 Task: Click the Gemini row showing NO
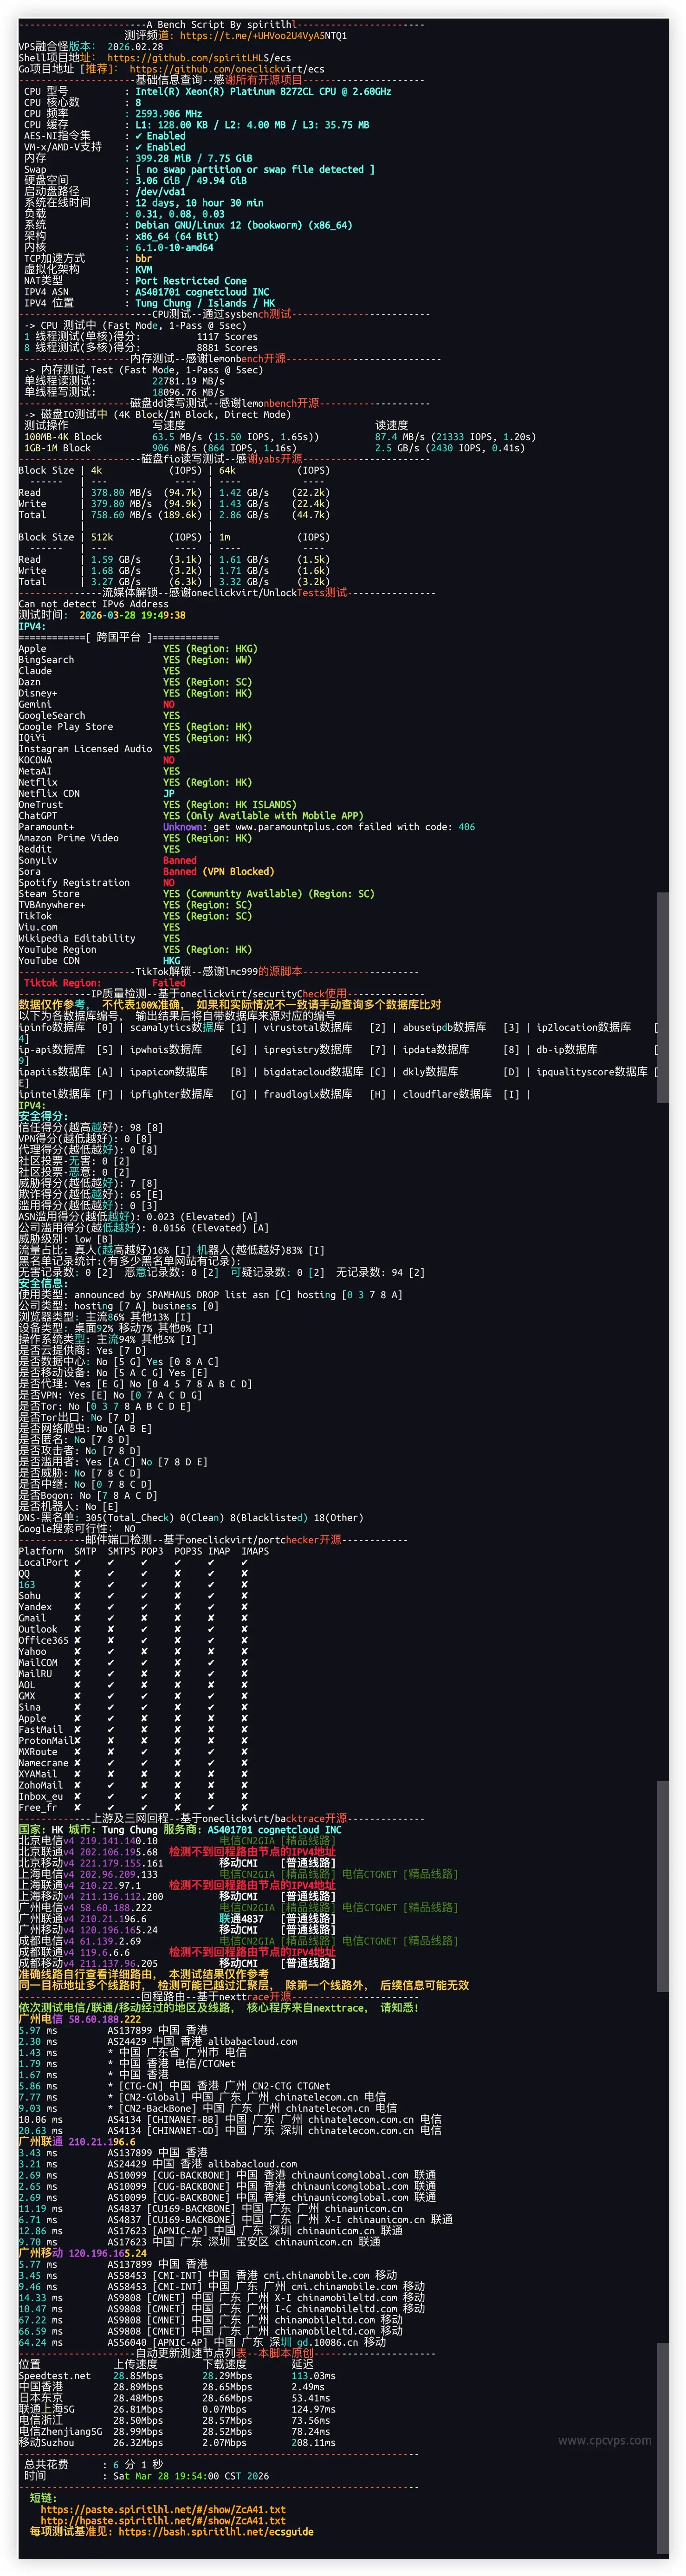click(97, 704)
